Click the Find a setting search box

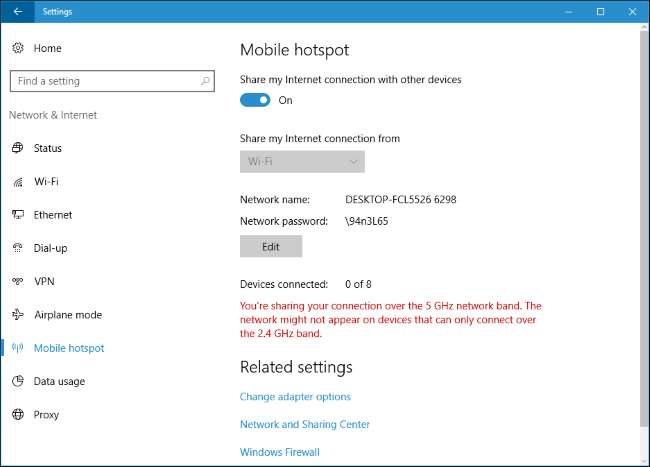[112, 81]
